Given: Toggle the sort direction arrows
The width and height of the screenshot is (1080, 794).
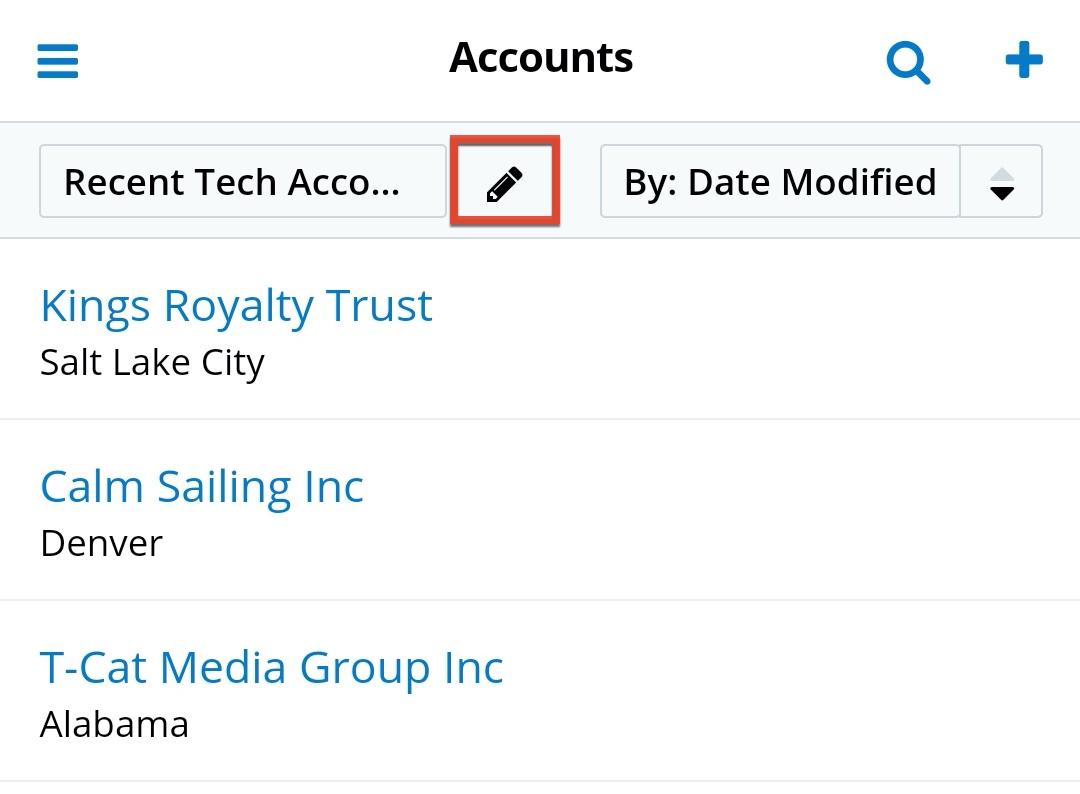Looking at the screenshot, I should point(1001,182).
